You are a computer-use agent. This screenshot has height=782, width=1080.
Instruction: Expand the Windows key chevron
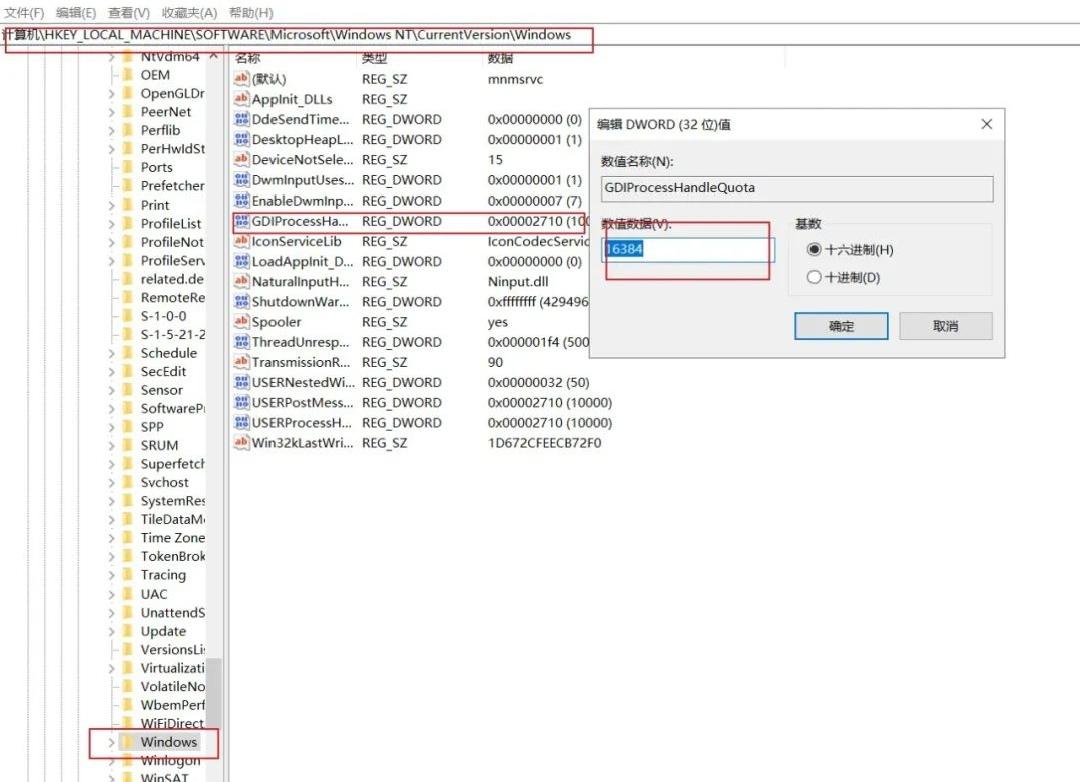click(112, 742)
